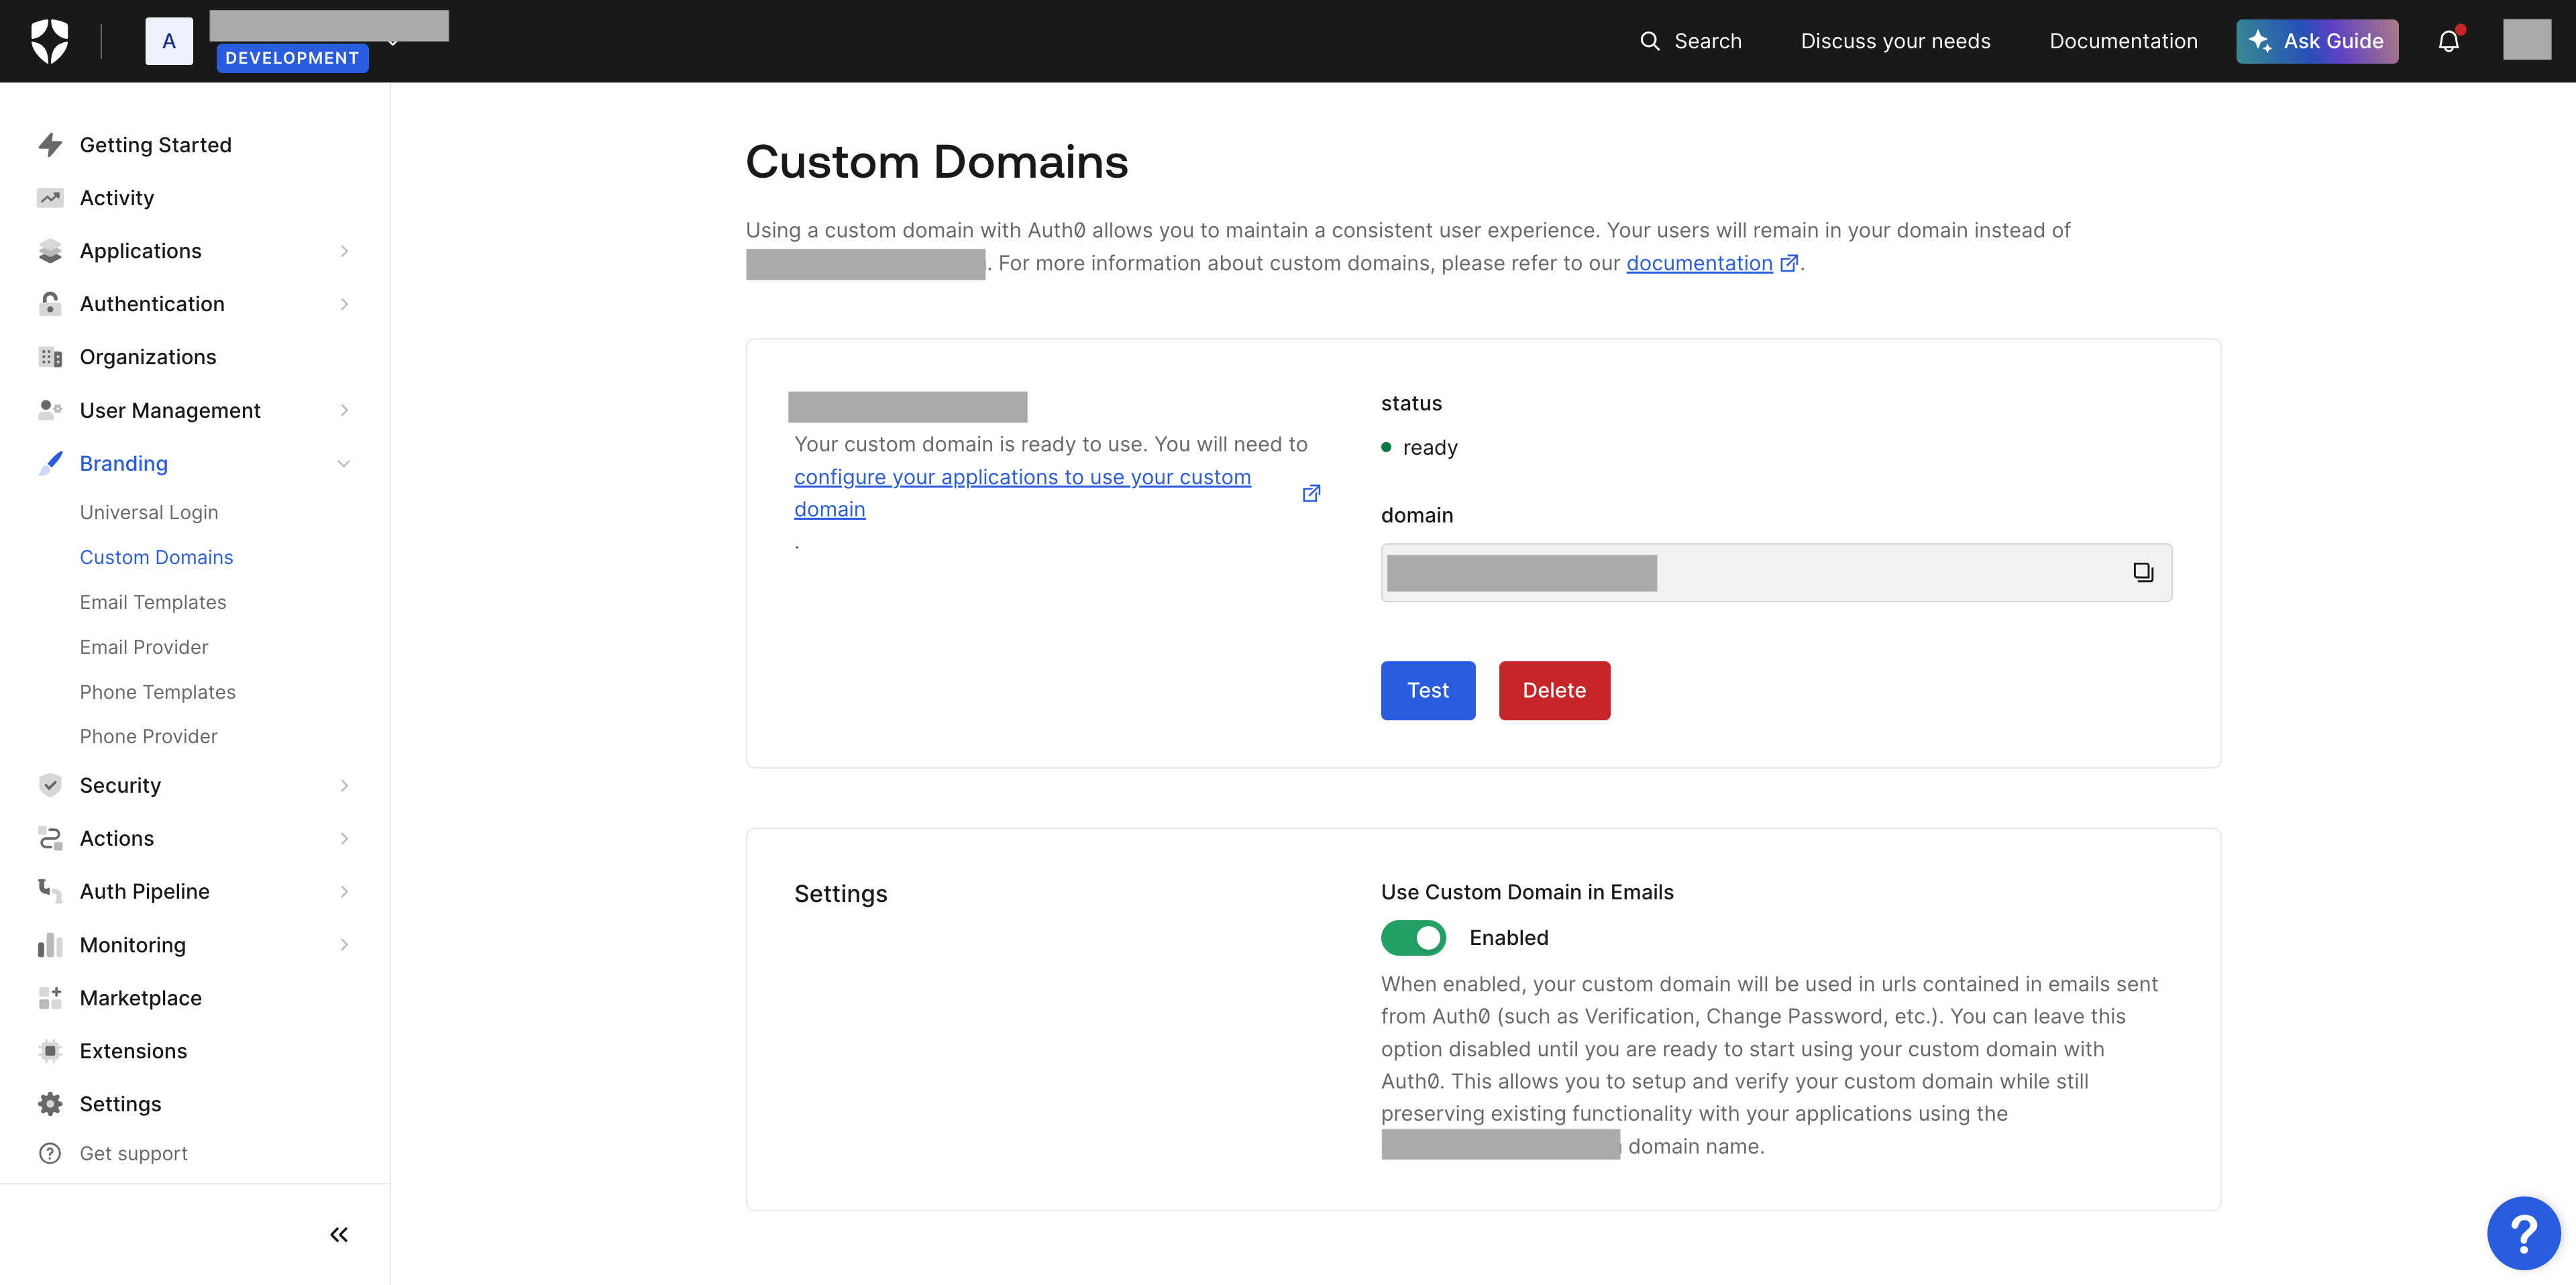Screen dimensions: 2576x1285
Task: Click the Get support question icon
Action: click(x=50, y=1153)
